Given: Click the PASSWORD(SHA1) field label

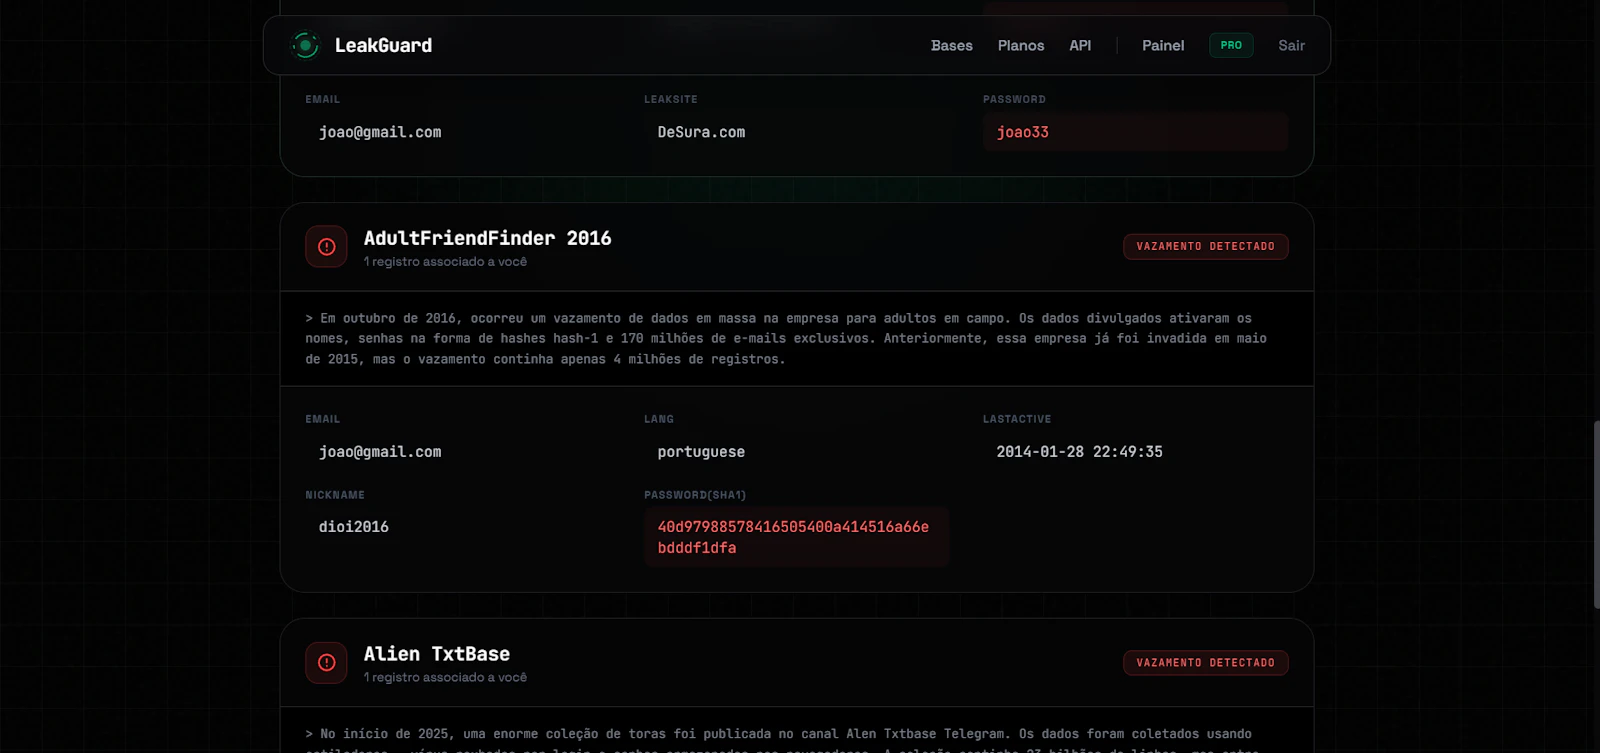Looking at the screenshot, I should pos(695,495).
